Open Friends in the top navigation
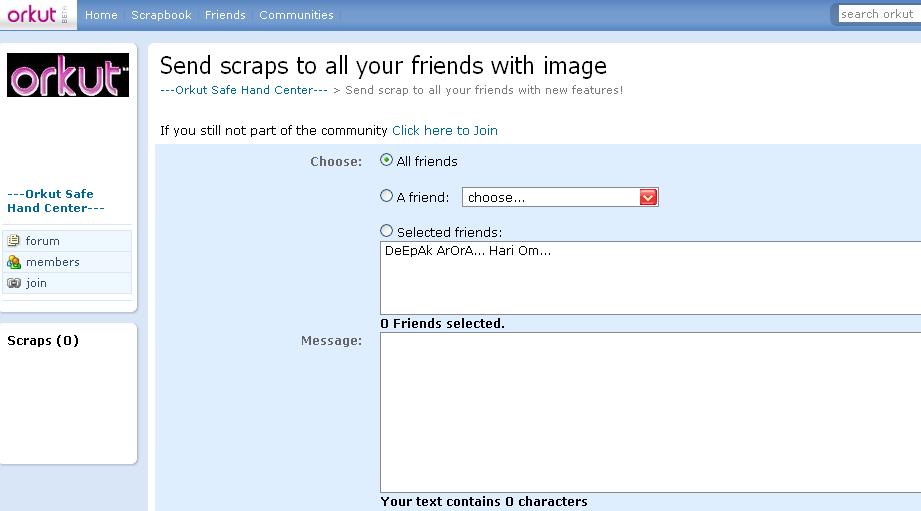 (x=225, y=15)
